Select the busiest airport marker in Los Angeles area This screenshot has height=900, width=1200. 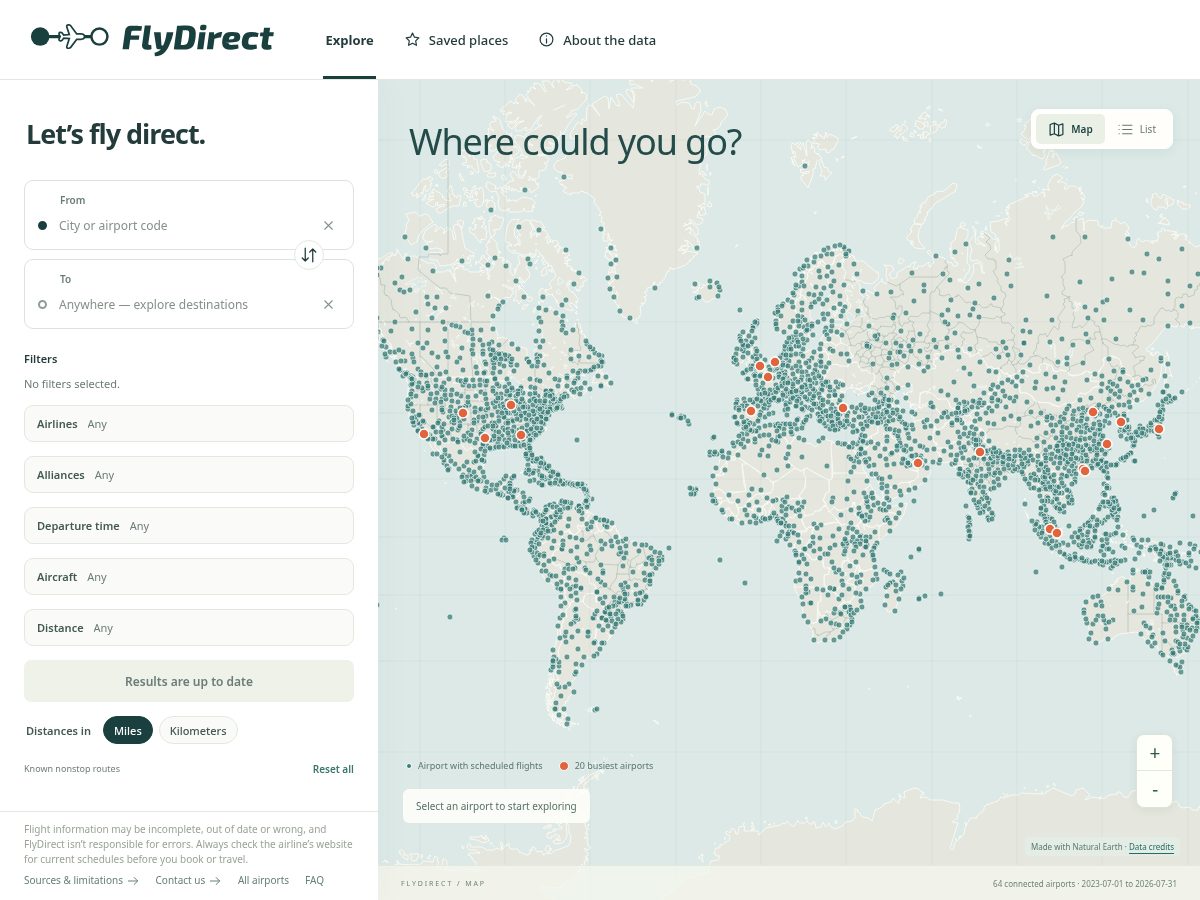tap(424, 434)
